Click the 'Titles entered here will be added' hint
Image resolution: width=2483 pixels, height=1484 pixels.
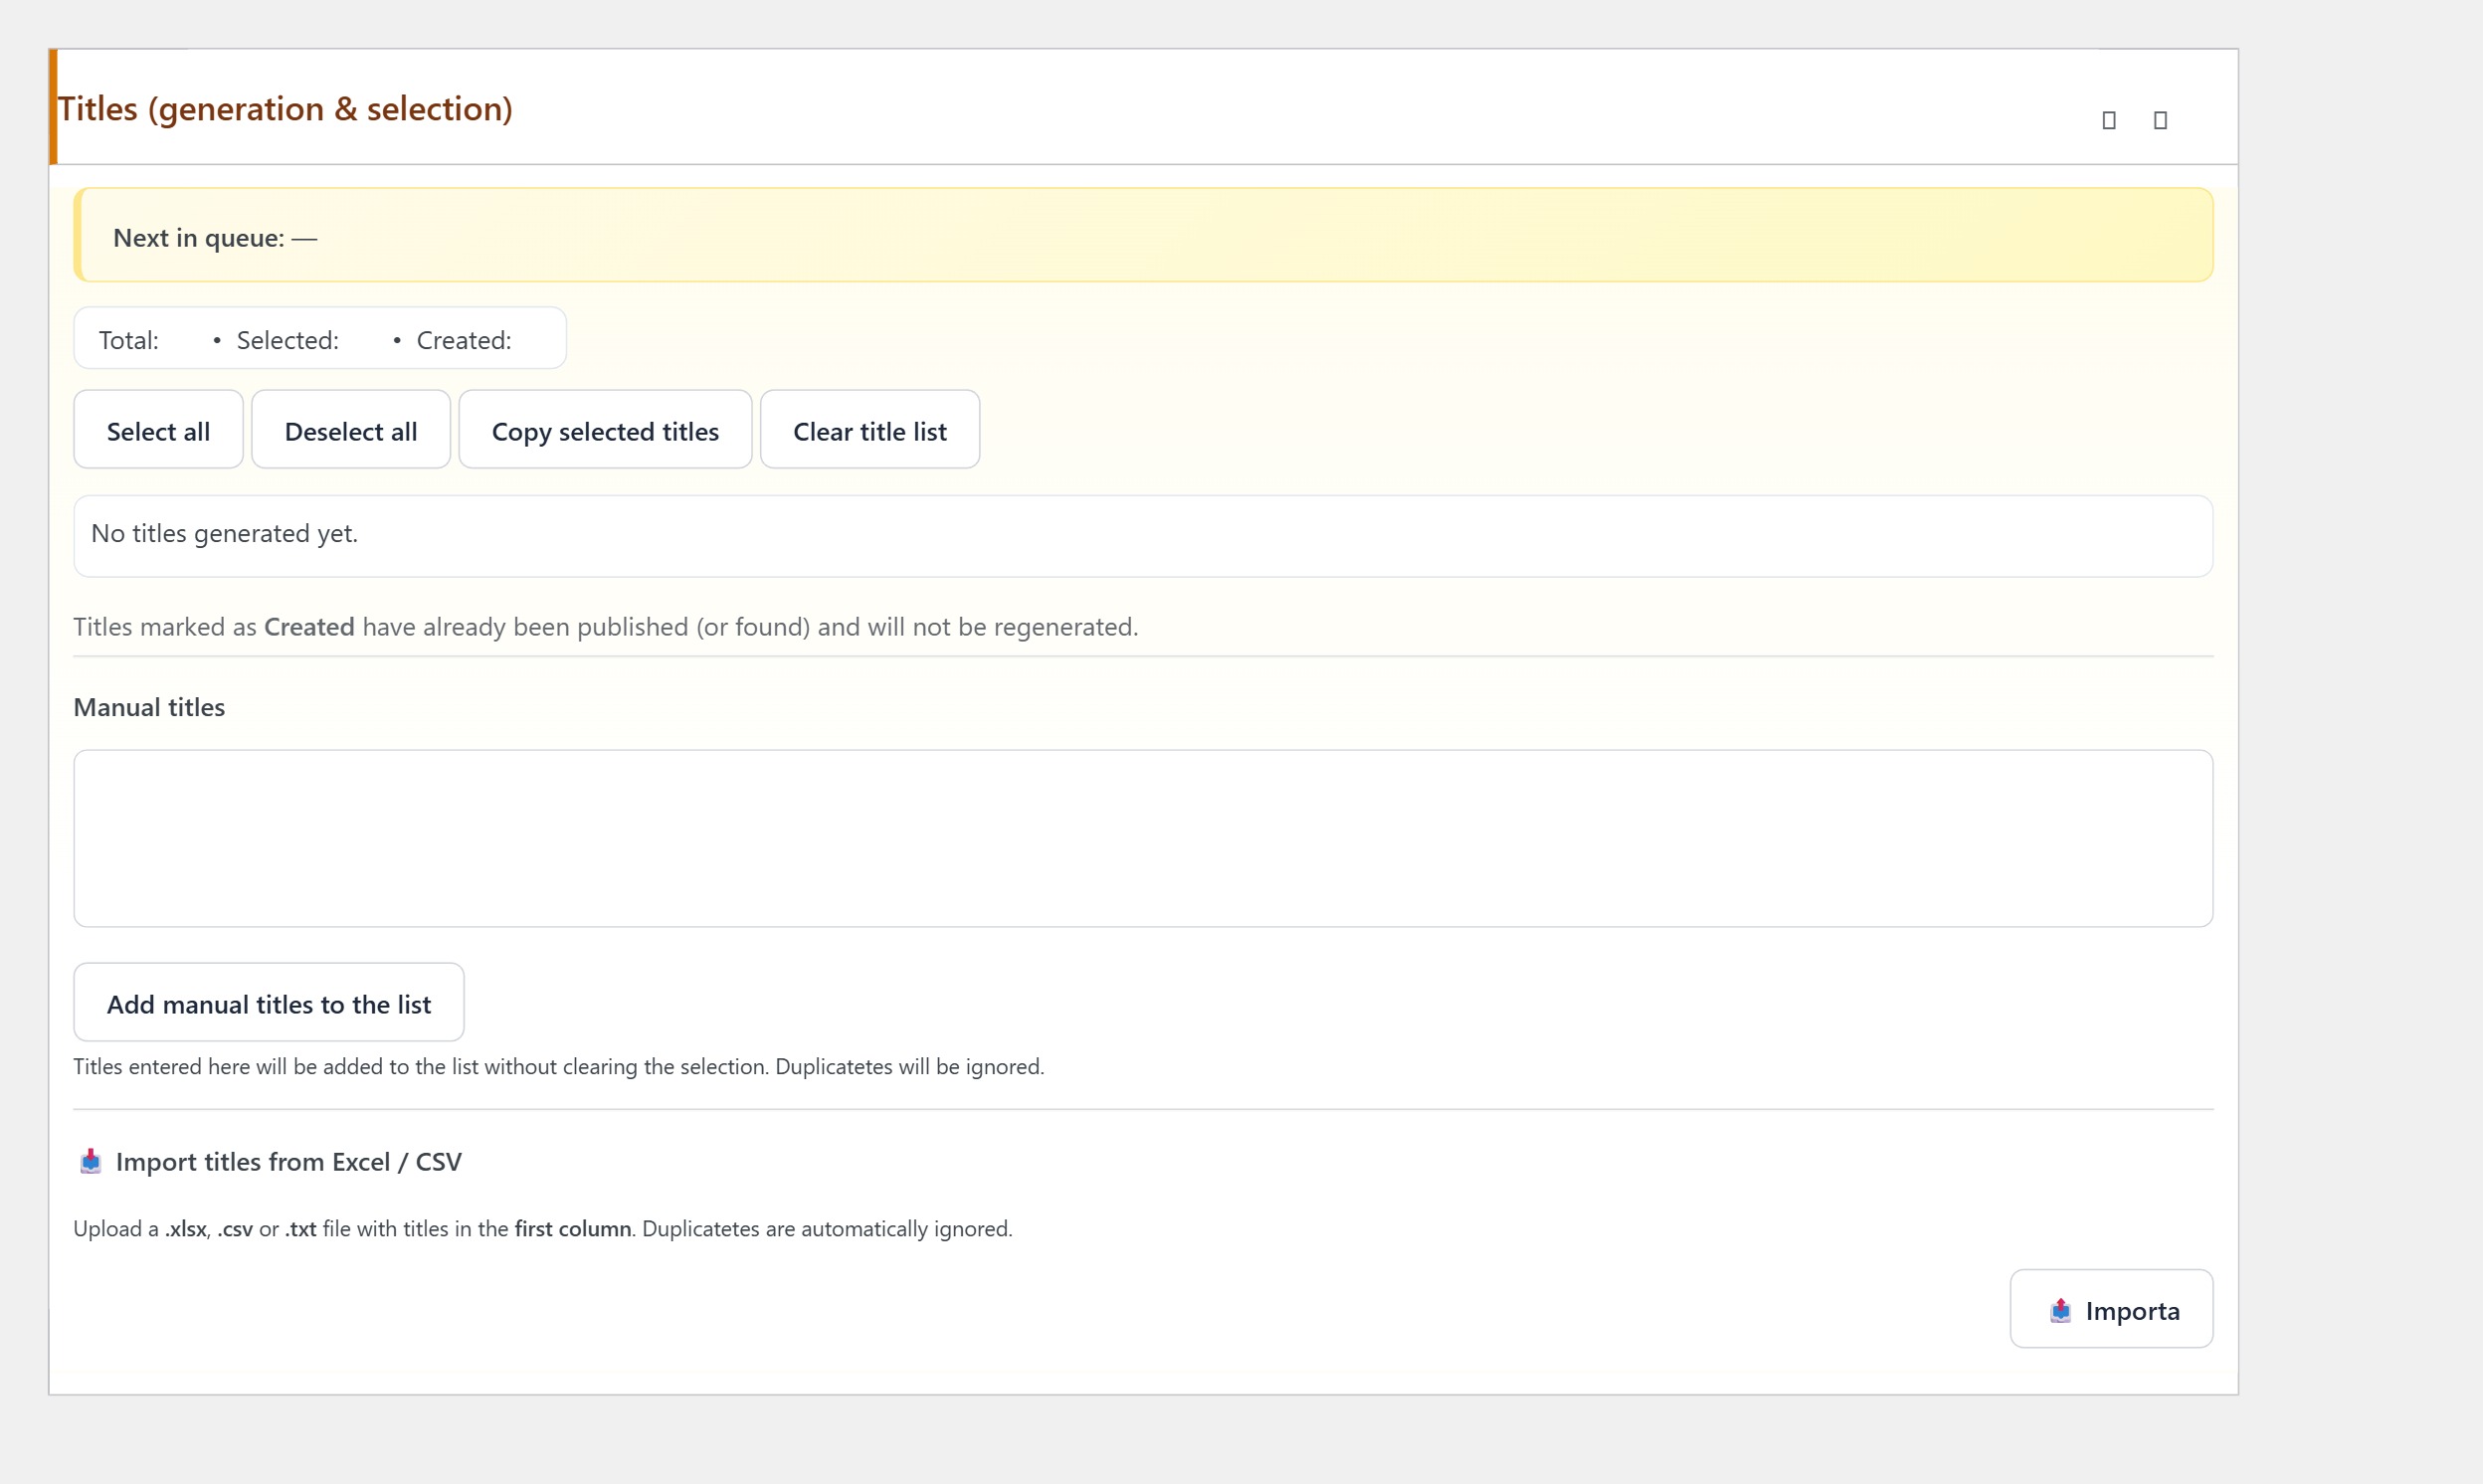559,1067
